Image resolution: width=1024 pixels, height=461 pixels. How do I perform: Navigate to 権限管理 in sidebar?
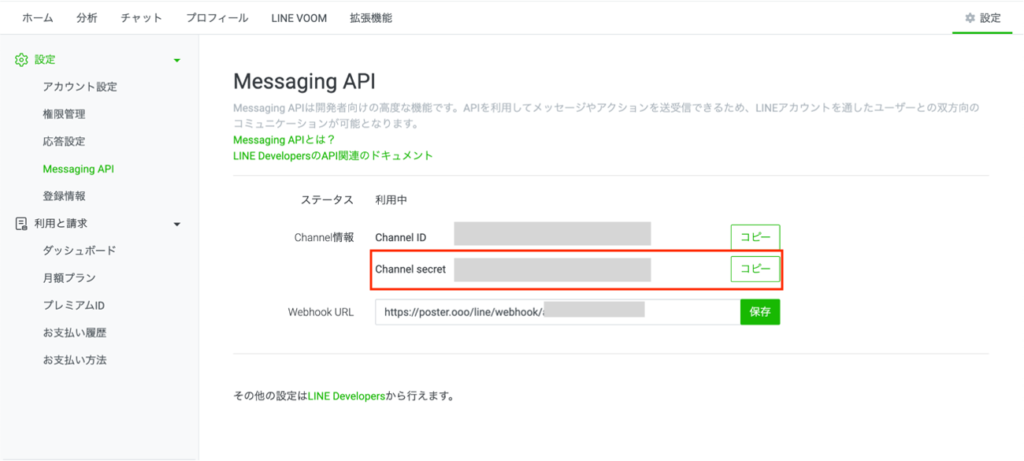(64, 115)
